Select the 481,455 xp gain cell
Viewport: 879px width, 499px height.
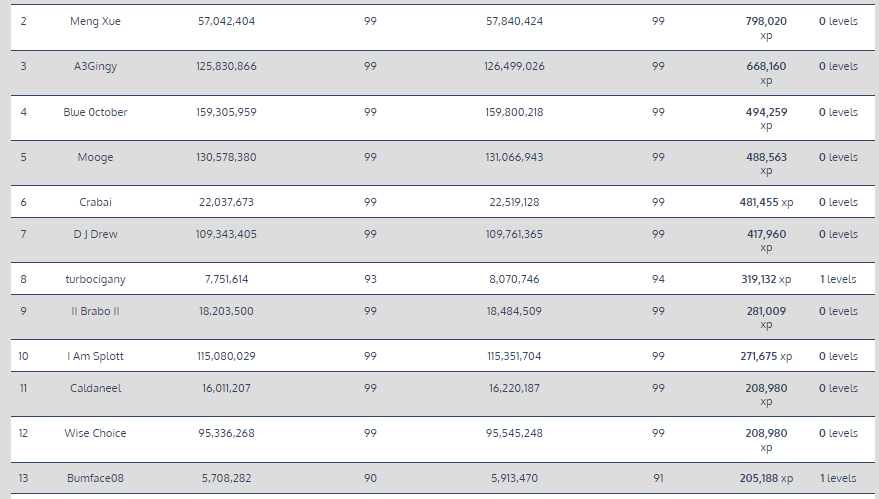click(766, 202)
